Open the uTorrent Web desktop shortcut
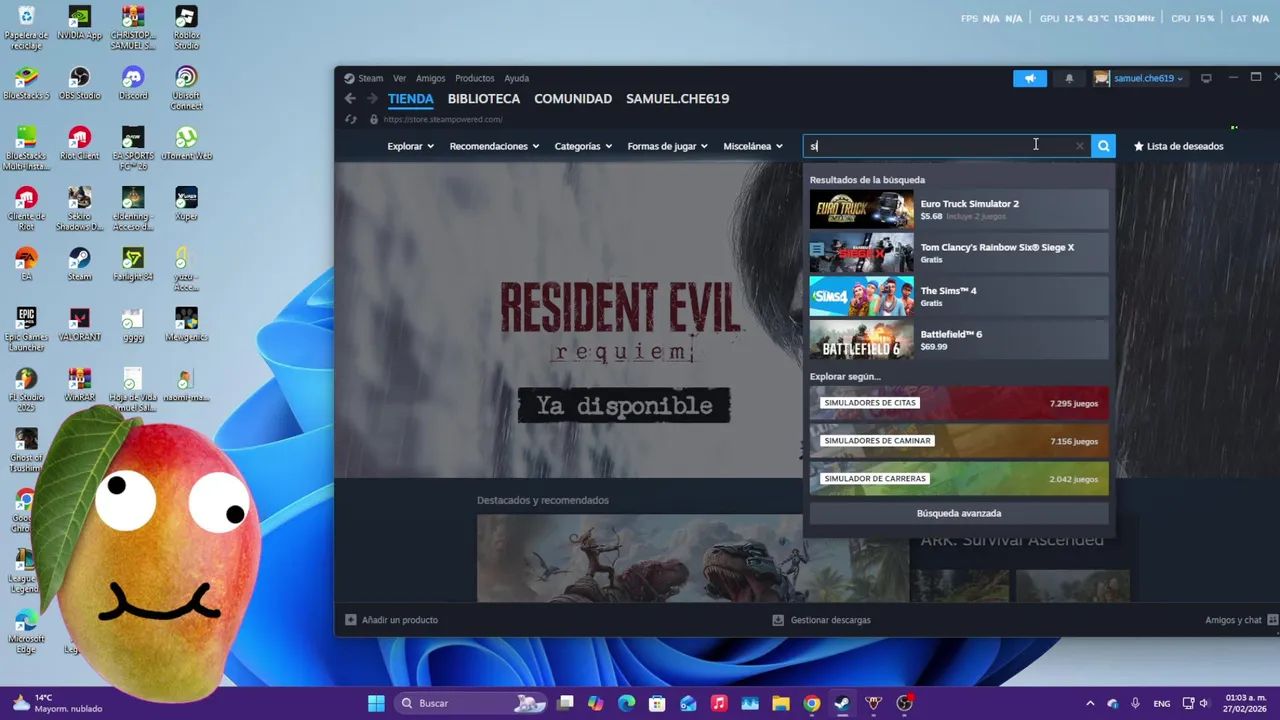Viewport: 1280px width, 720px height. (x=186, y=144)
